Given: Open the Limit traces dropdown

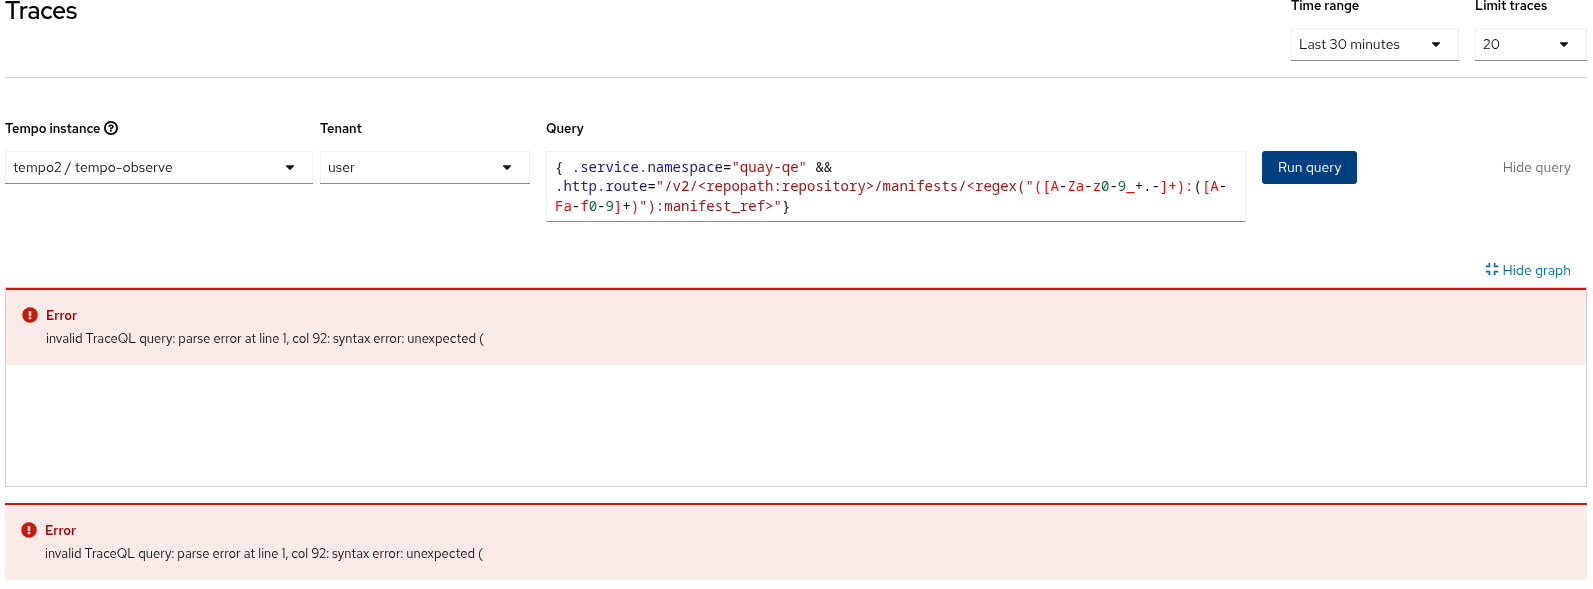Looking at the screenshot, I should tap(1529, 45).
